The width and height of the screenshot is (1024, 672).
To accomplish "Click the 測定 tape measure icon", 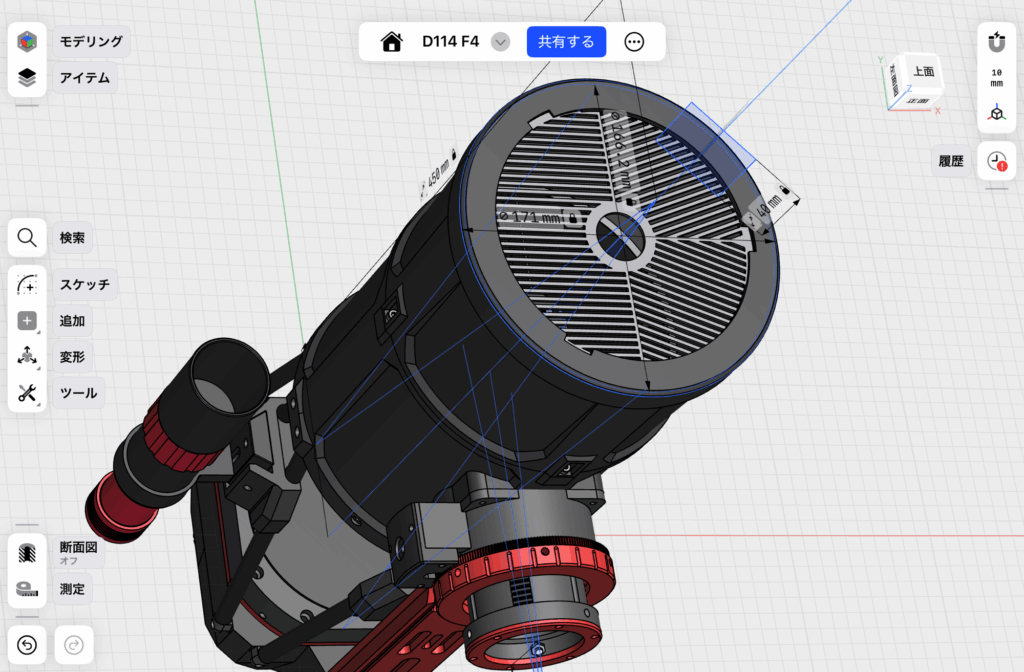I will point(28,589).
